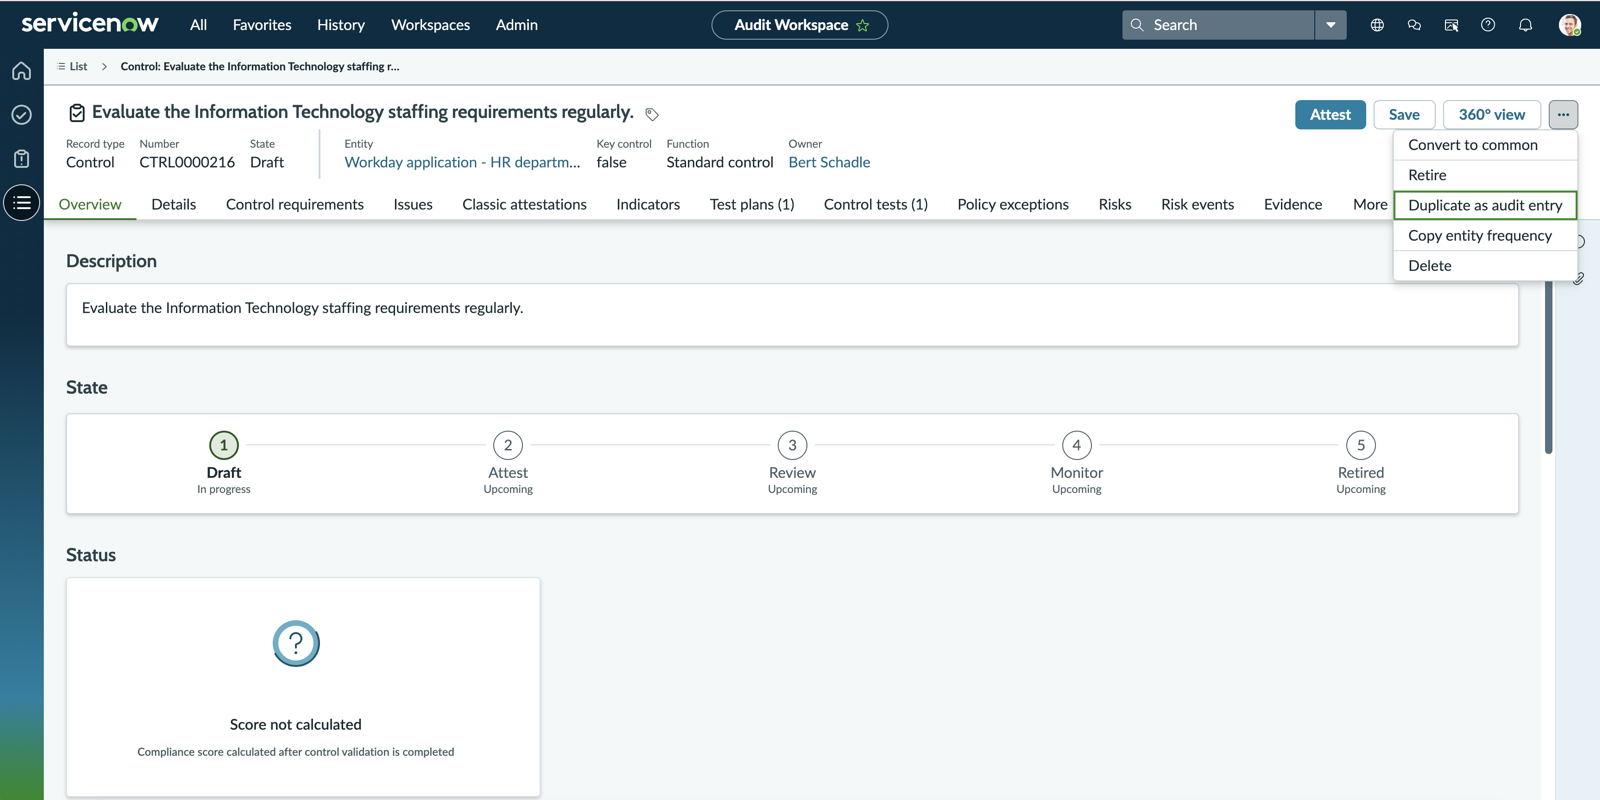Open the Favorites menu
Screen dimensions: 1600x800
coord(262,25)
